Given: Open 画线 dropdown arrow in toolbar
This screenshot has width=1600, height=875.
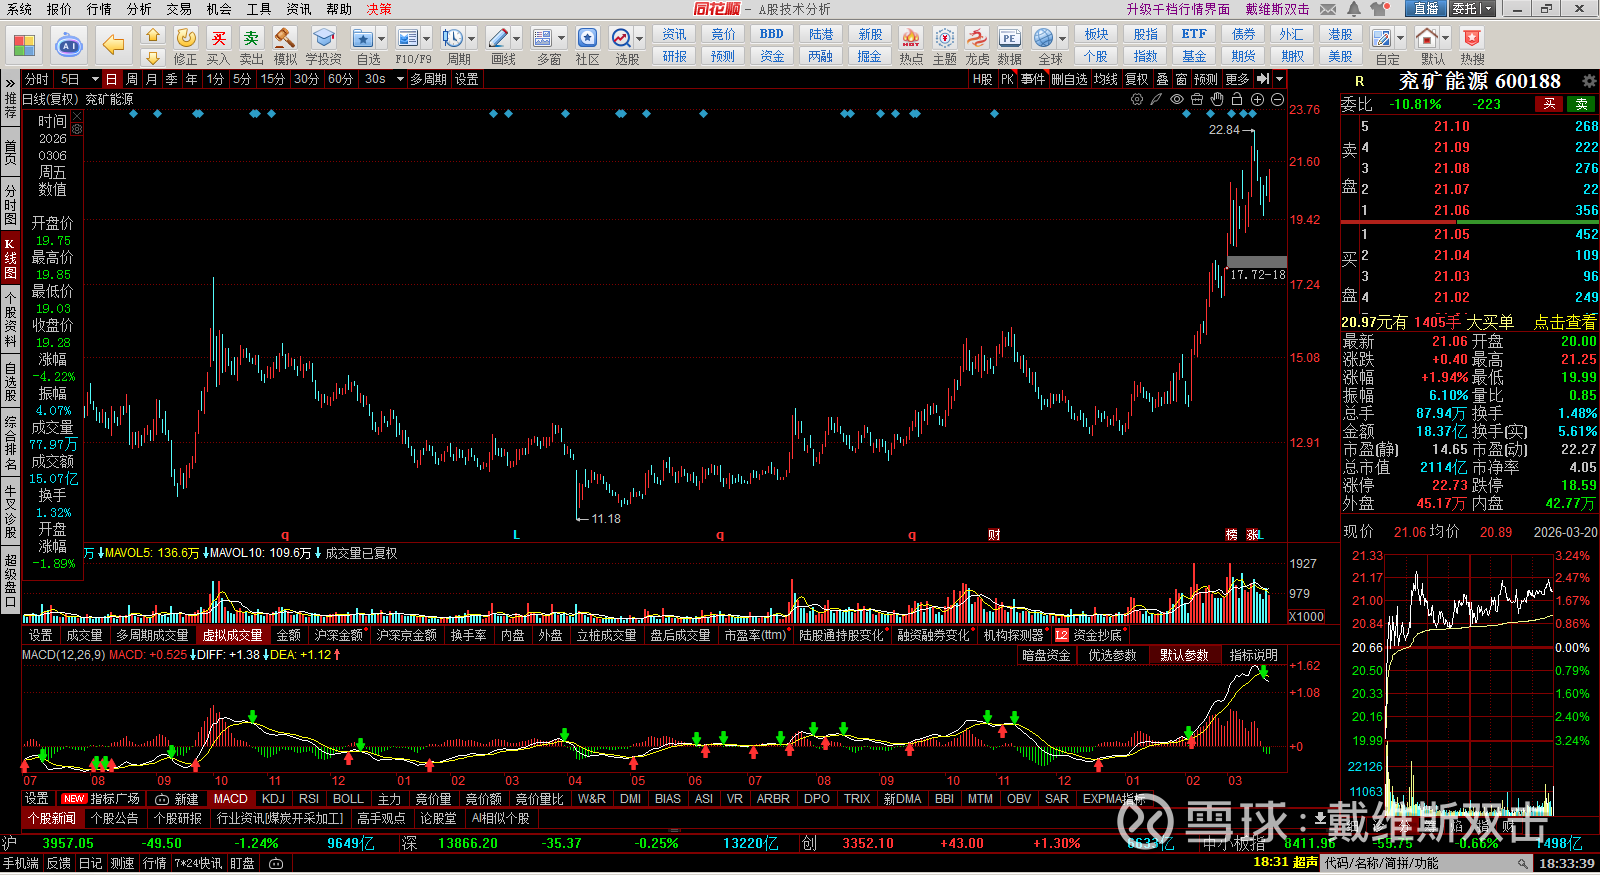Looking at the screenshot, I should point(516,39).
